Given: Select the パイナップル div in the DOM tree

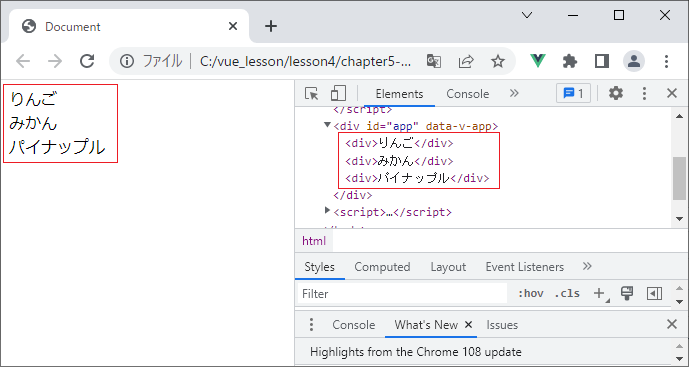Looking at the screenshot, I should tap(417, 178).
